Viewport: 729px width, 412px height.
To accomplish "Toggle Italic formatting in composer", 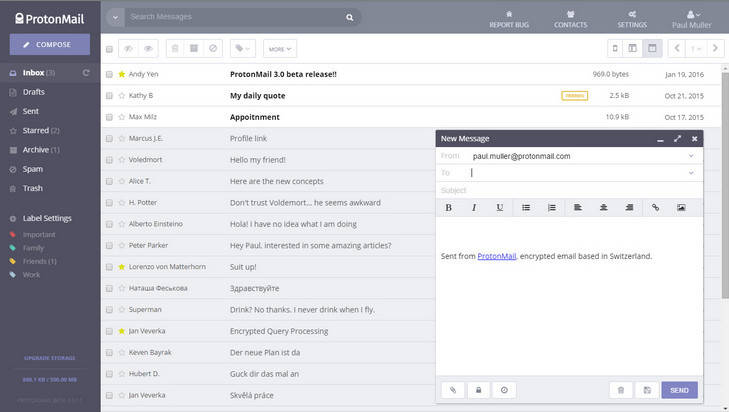I will point(474,207).
